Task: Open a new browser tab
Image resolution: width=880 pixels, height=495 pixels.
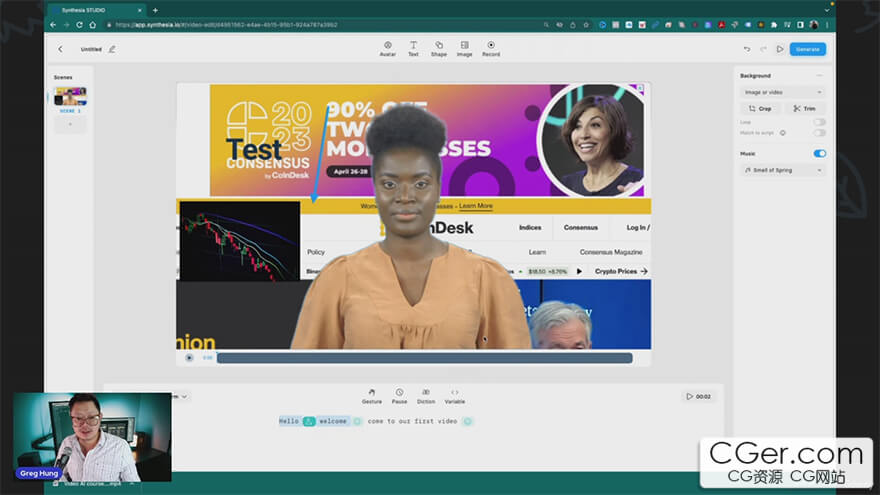Action: point(155,10)
